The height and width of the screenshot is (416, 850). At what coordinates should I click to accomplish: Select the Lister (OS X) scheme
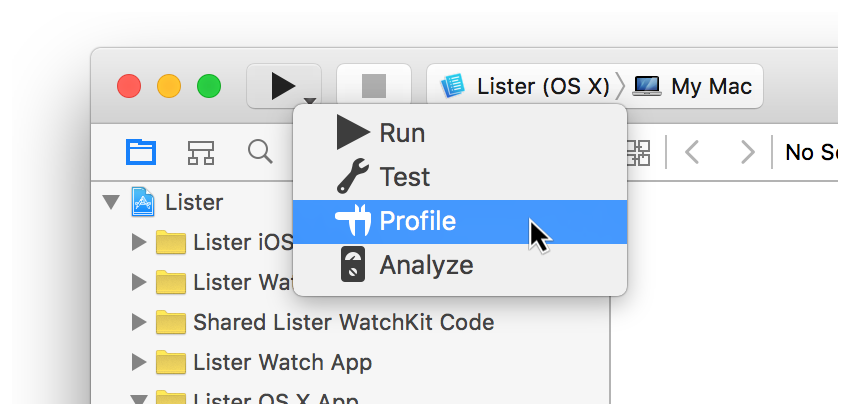coord(526,86)
